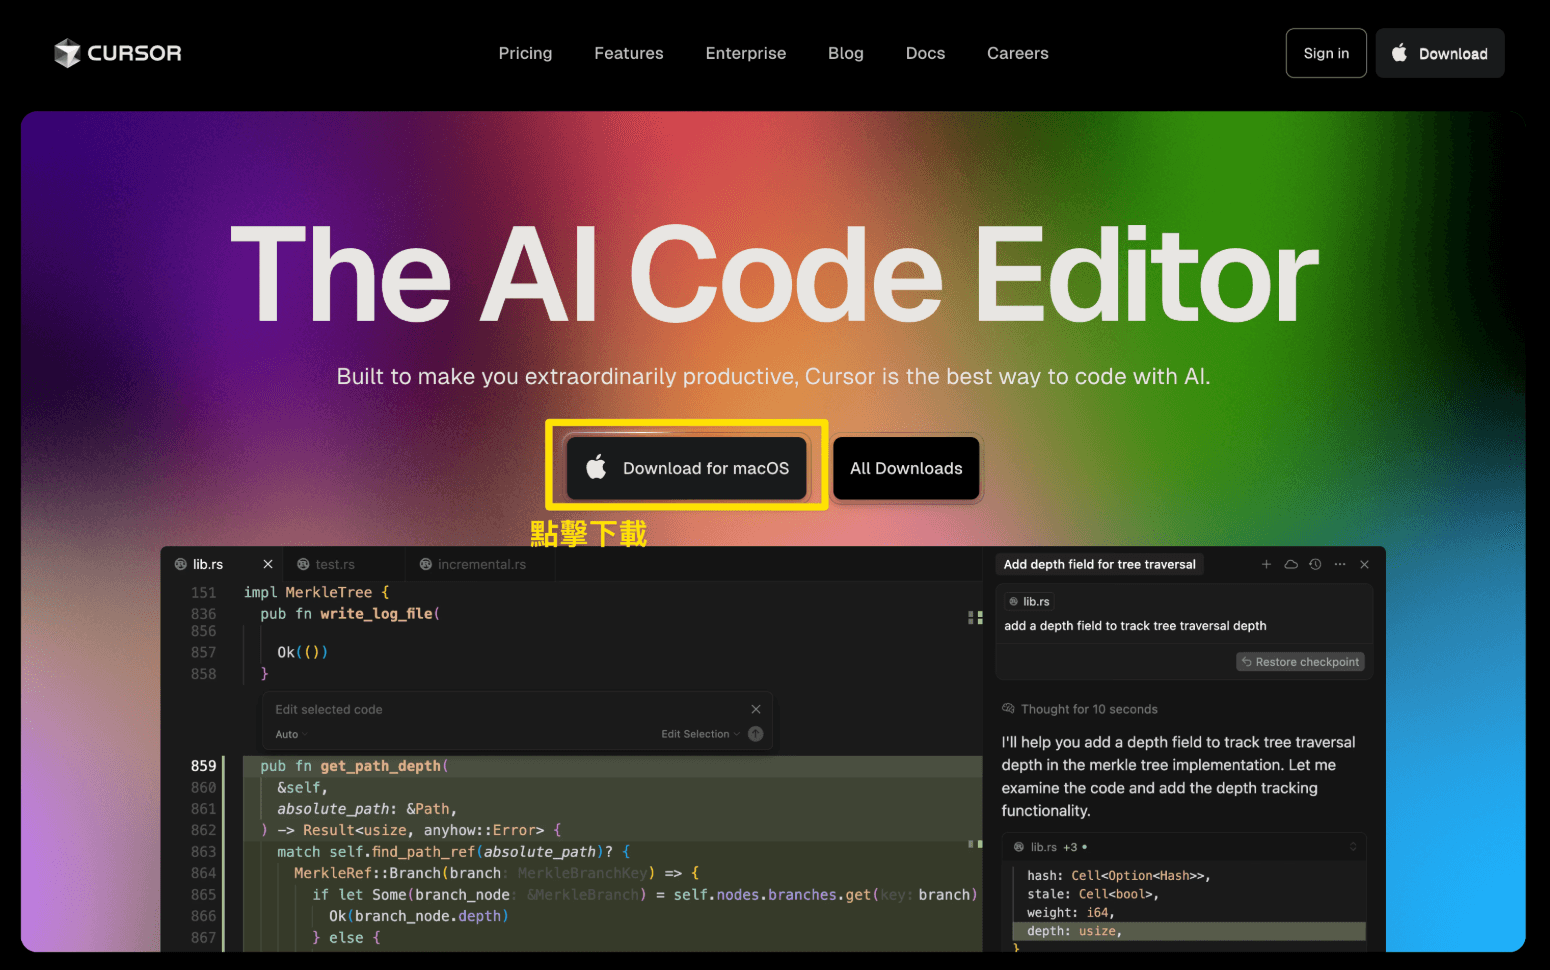Open the Edit Selection dropdown
The height and width of the screenshot is (970, 1550).
click(x=700, y=734)
